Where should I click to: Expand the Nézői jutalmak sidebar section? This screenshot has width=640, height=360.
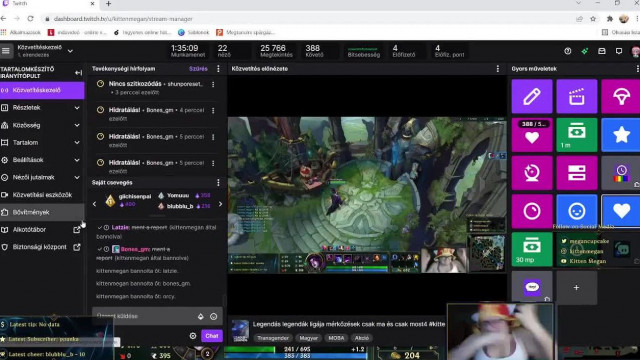tap(42, 178)
